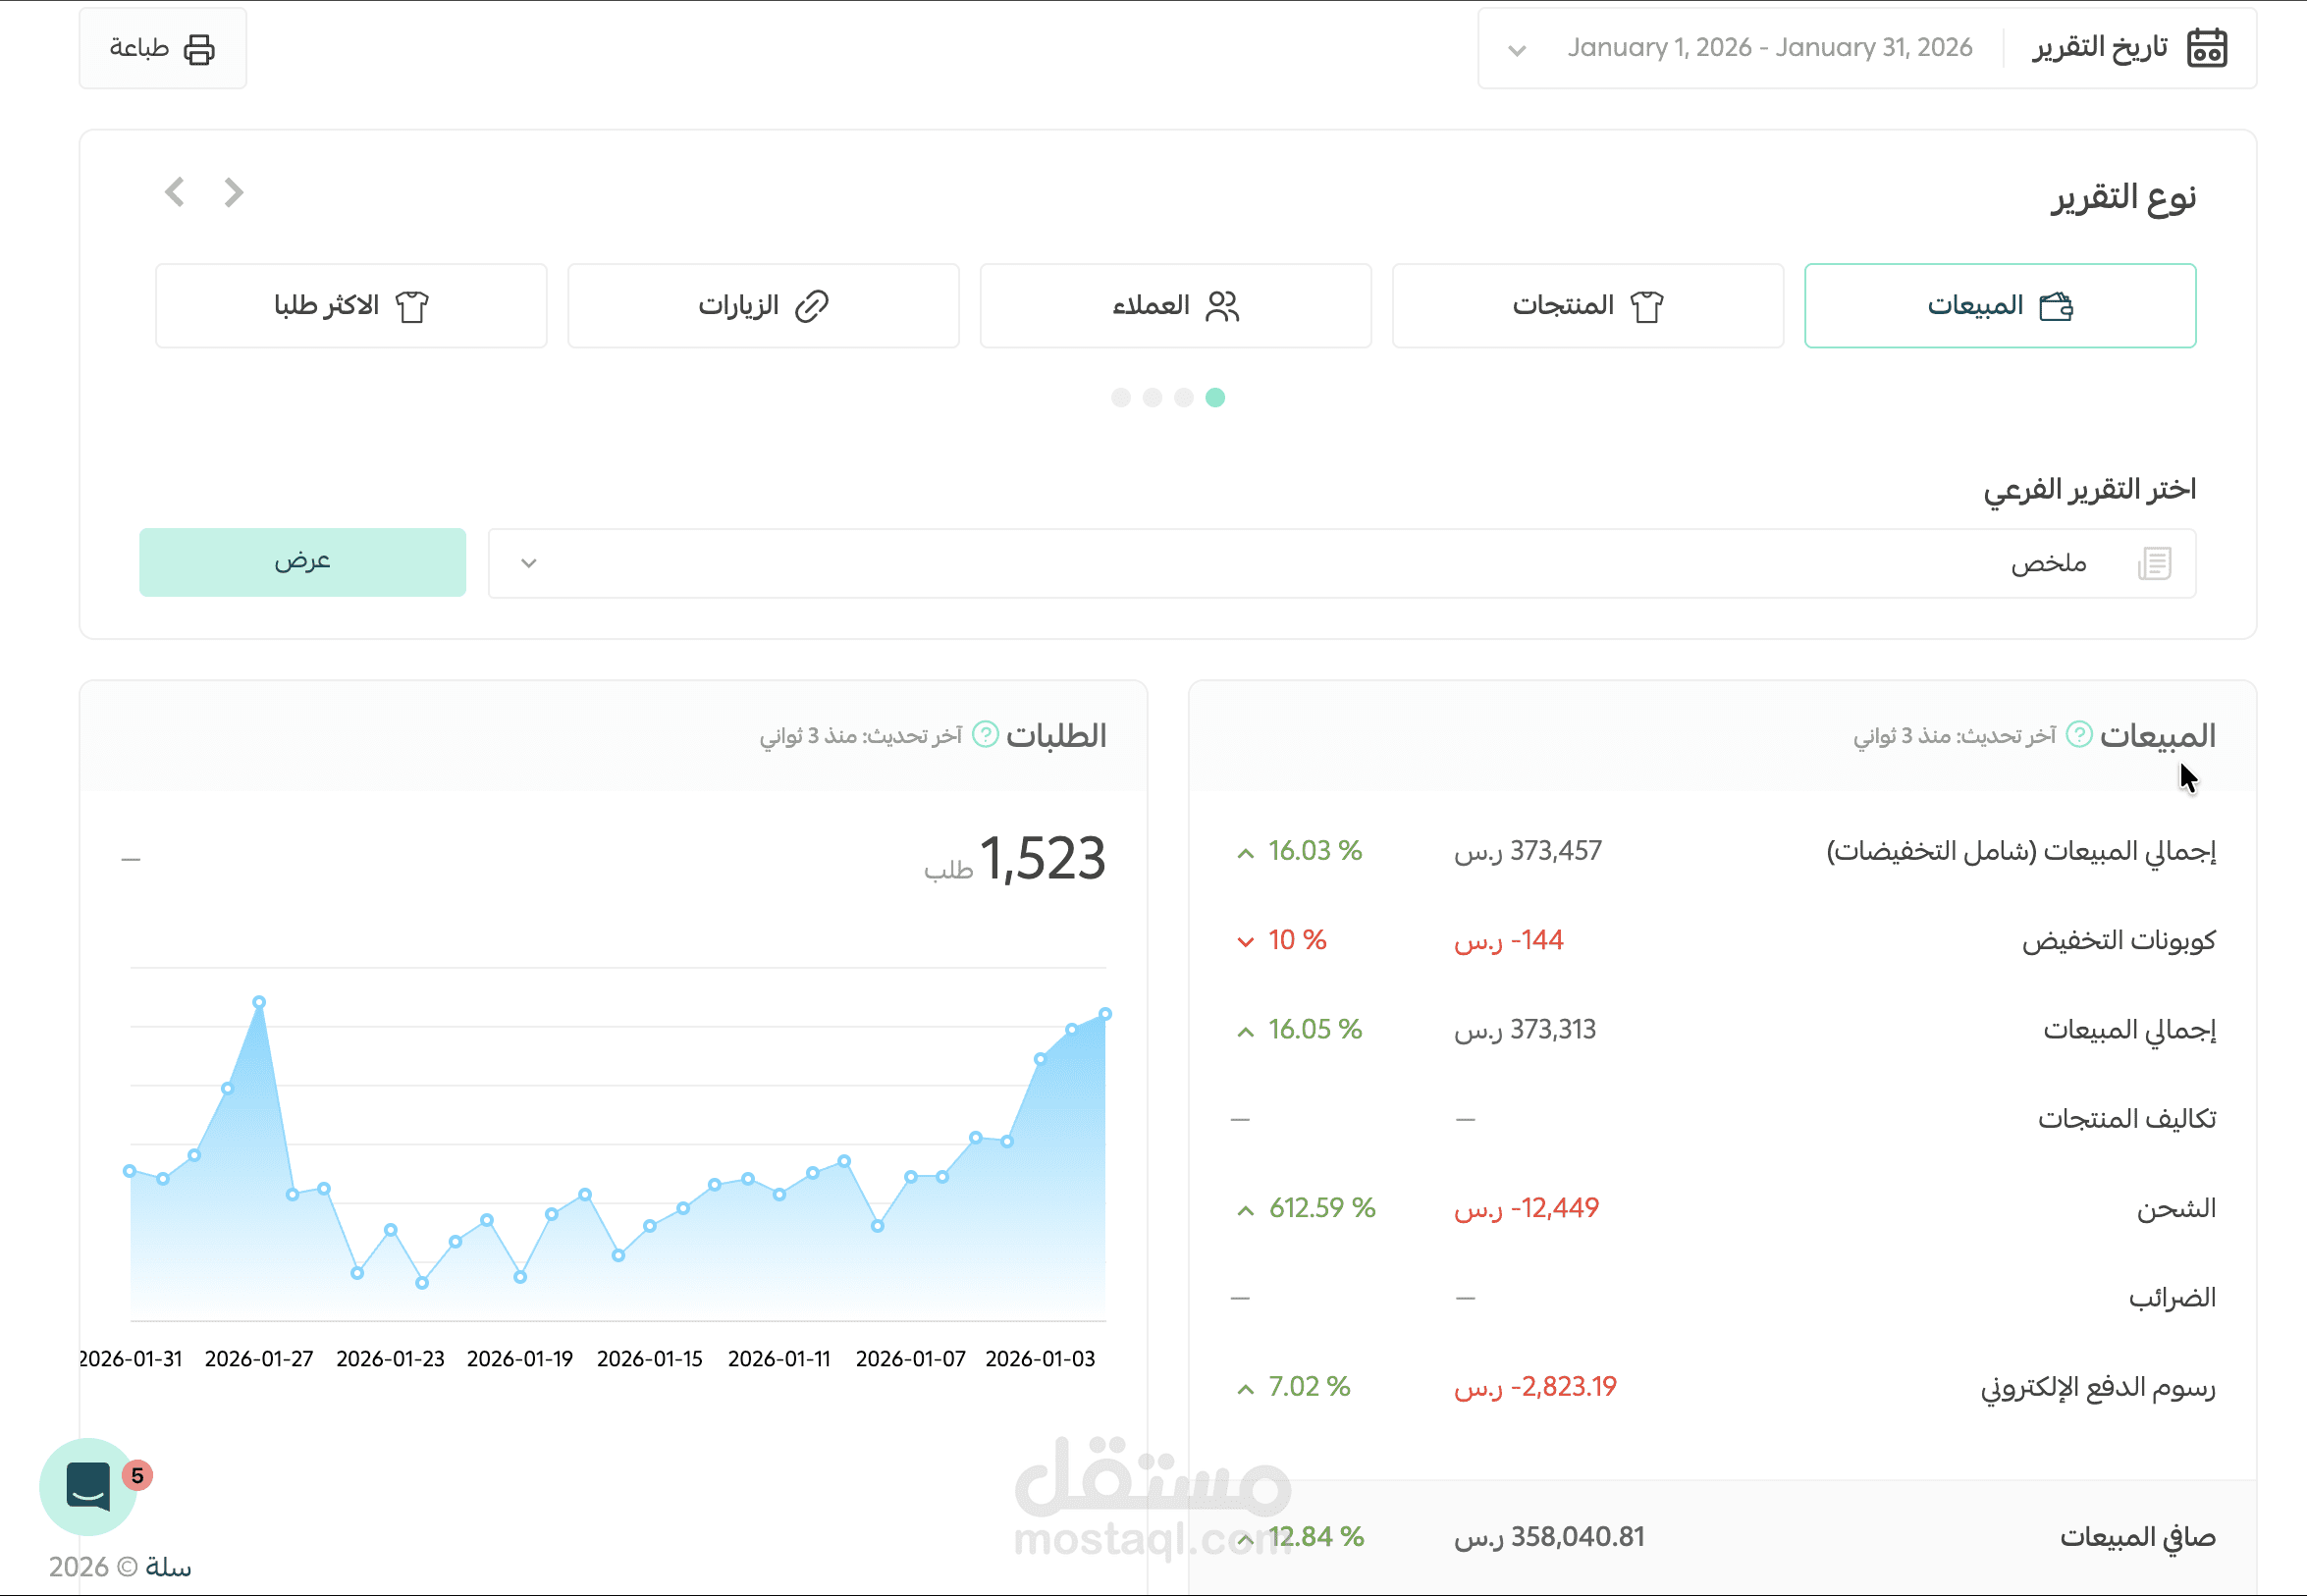Click the 16.03 % percentage value
Viewport: 2307px width, 1596px height.
coord(1315,851)
